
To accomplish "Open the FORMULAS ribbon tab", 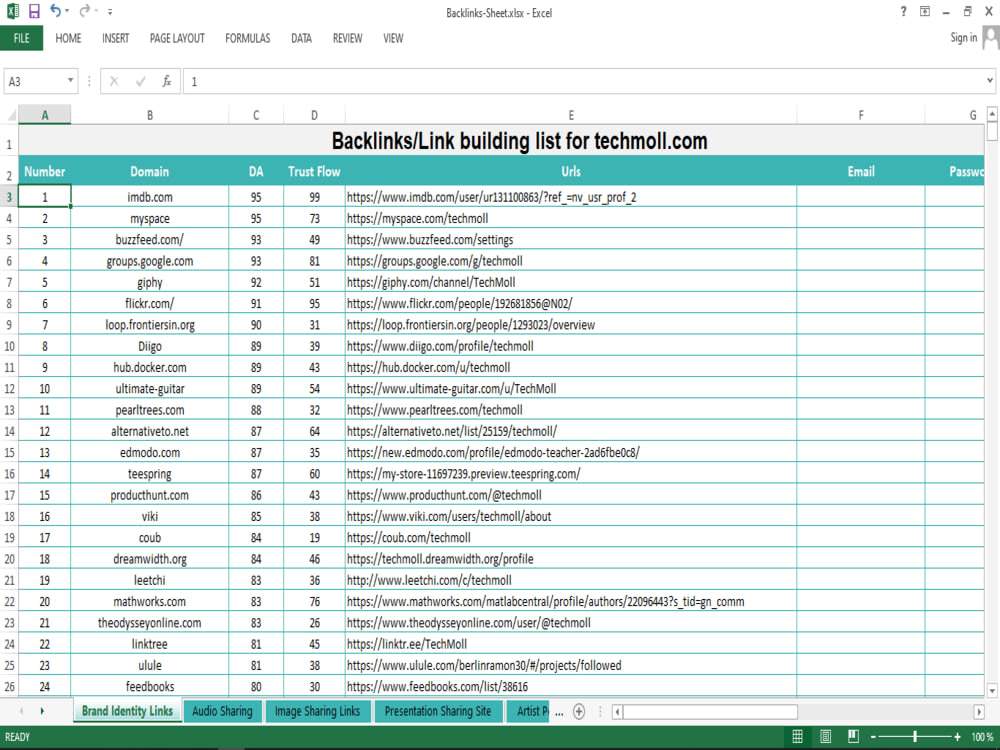I will (247, 38).
